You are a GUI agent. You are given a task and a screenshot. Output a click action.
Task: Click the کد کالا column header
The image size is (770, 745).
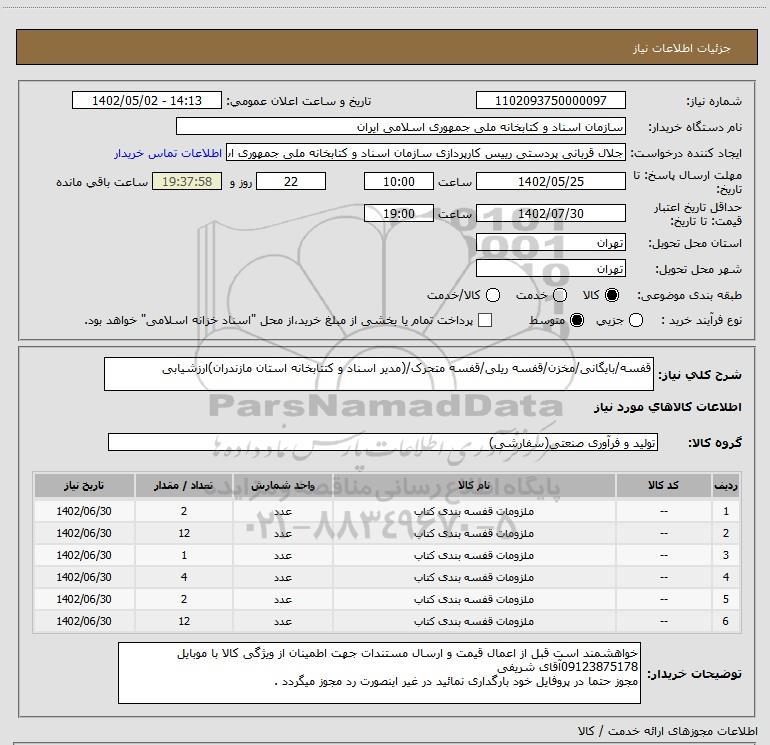tap(663, 485)
